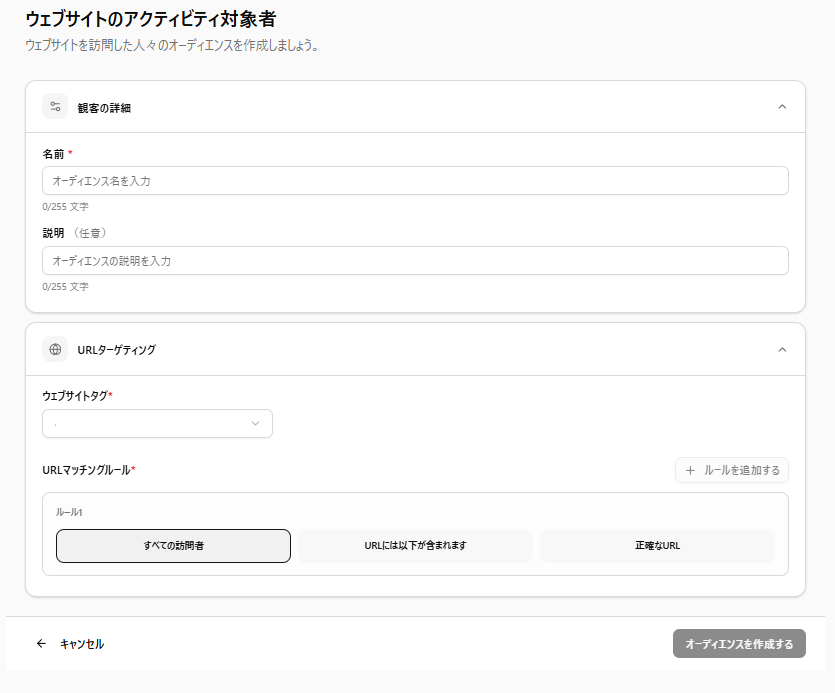835x693 pixels.
Task: Click the 観客の詳細 section header title
Action: pos(104,108)
